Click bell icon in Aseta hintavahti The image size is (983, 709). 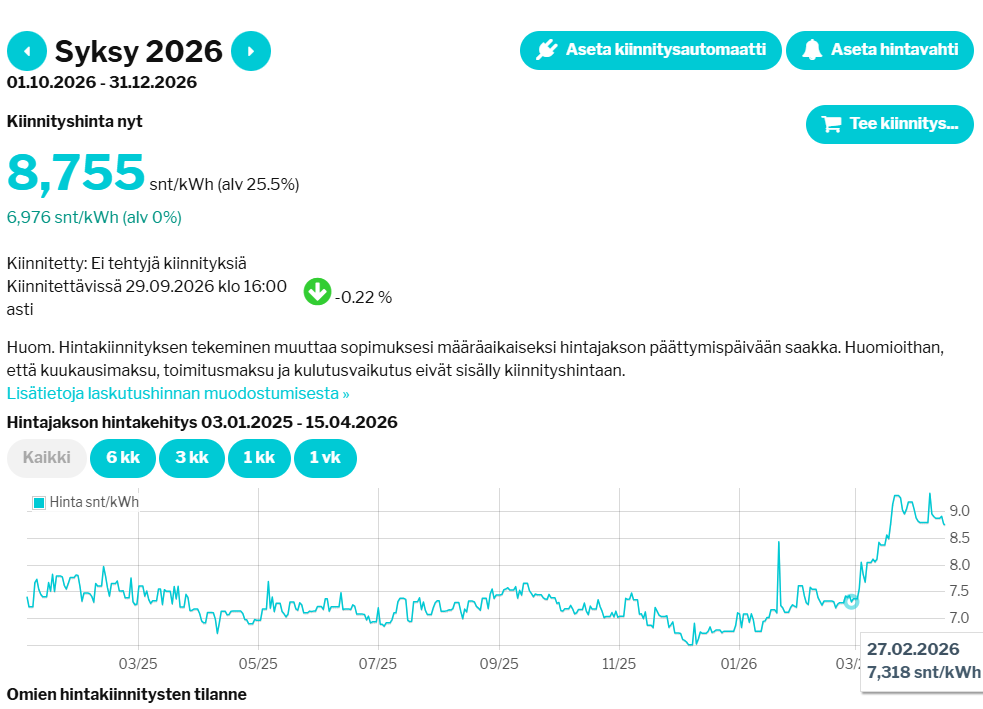click(x=811, y=50)
